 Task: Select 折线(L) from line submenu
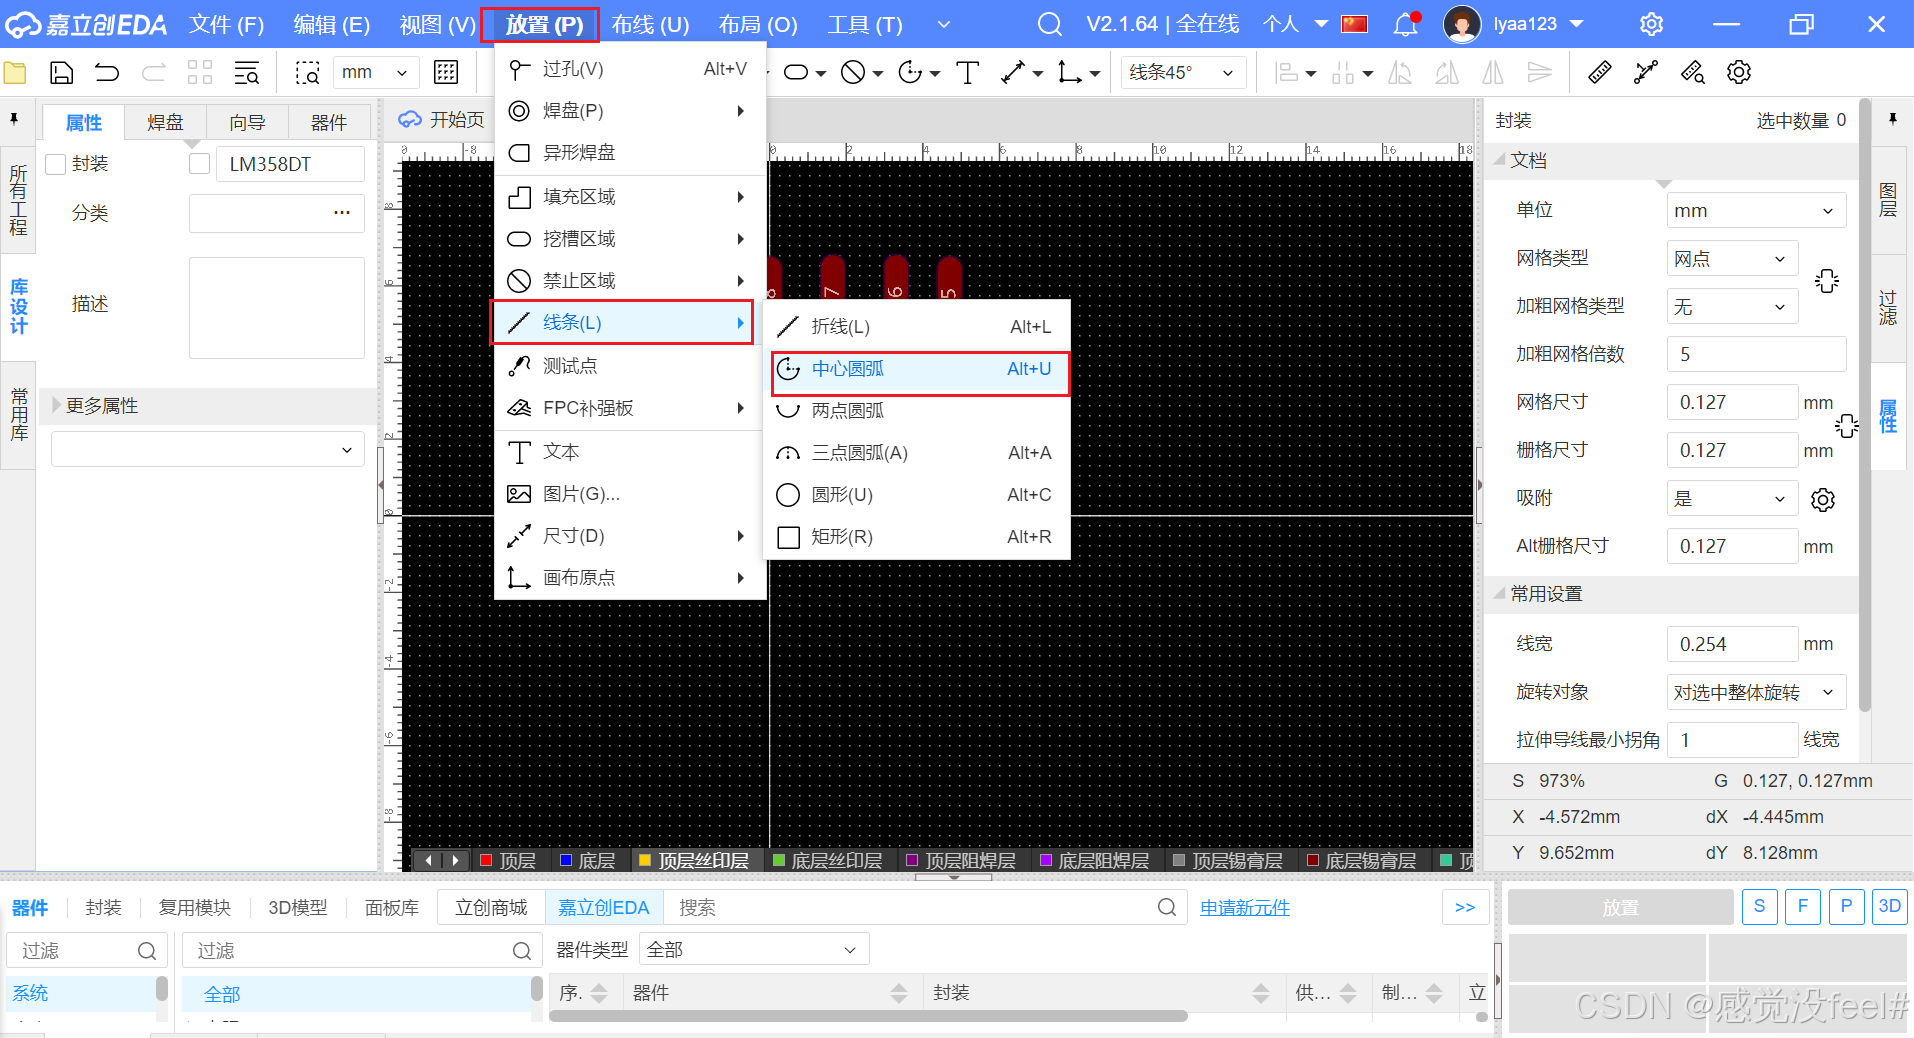point(917,327)
